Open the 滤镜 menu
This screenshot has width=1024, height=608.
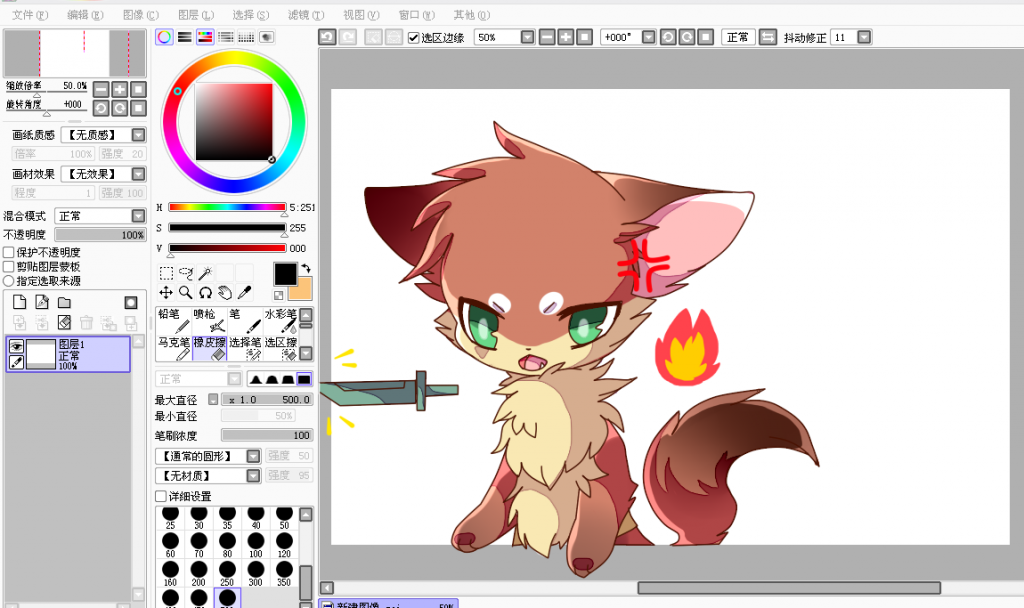[x=306, y=14]
